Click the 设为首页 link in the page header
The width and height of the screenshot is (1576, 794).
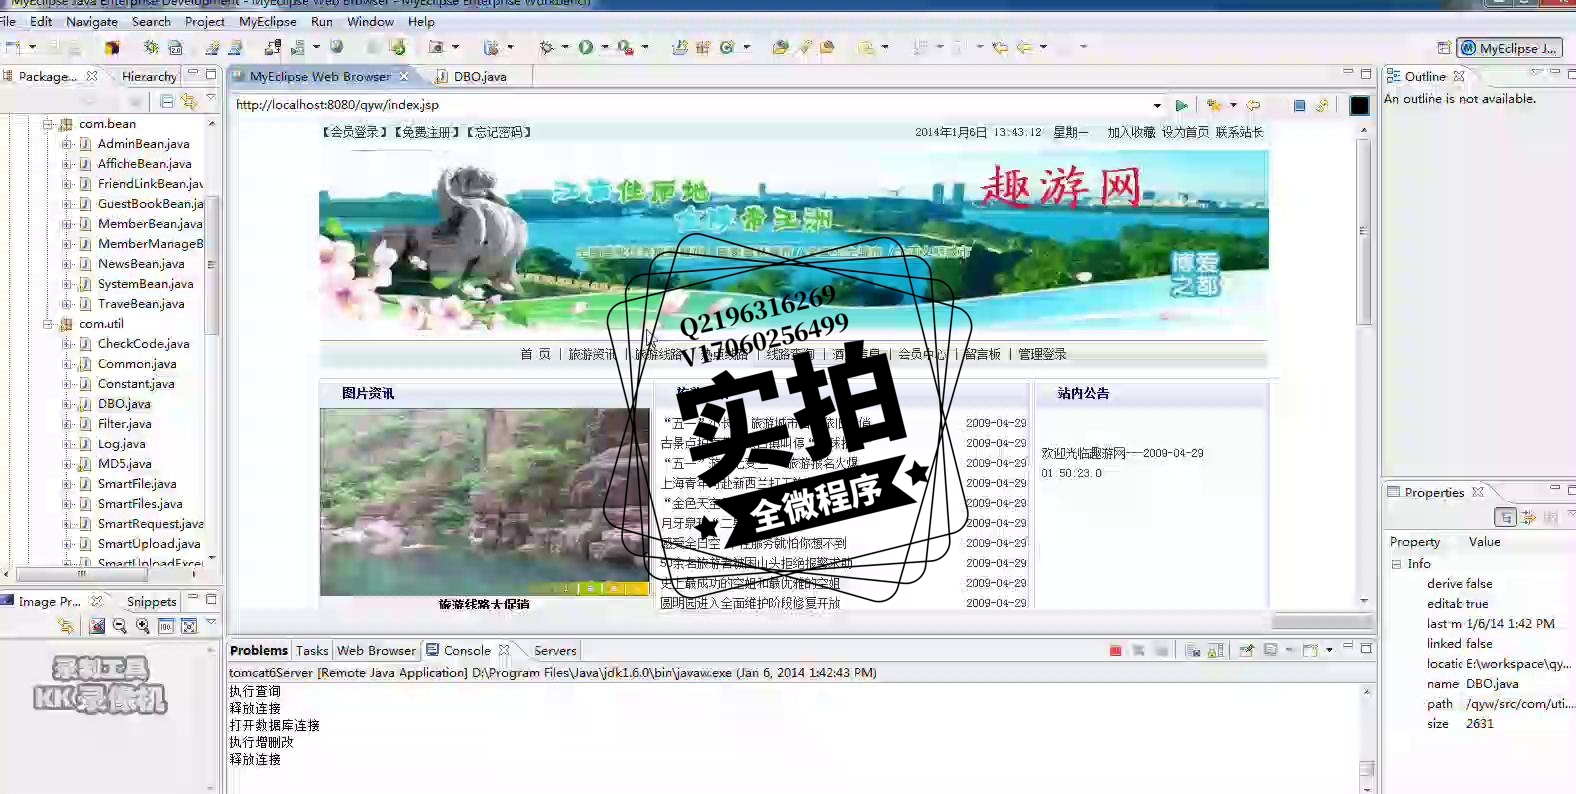point(1185,132)
